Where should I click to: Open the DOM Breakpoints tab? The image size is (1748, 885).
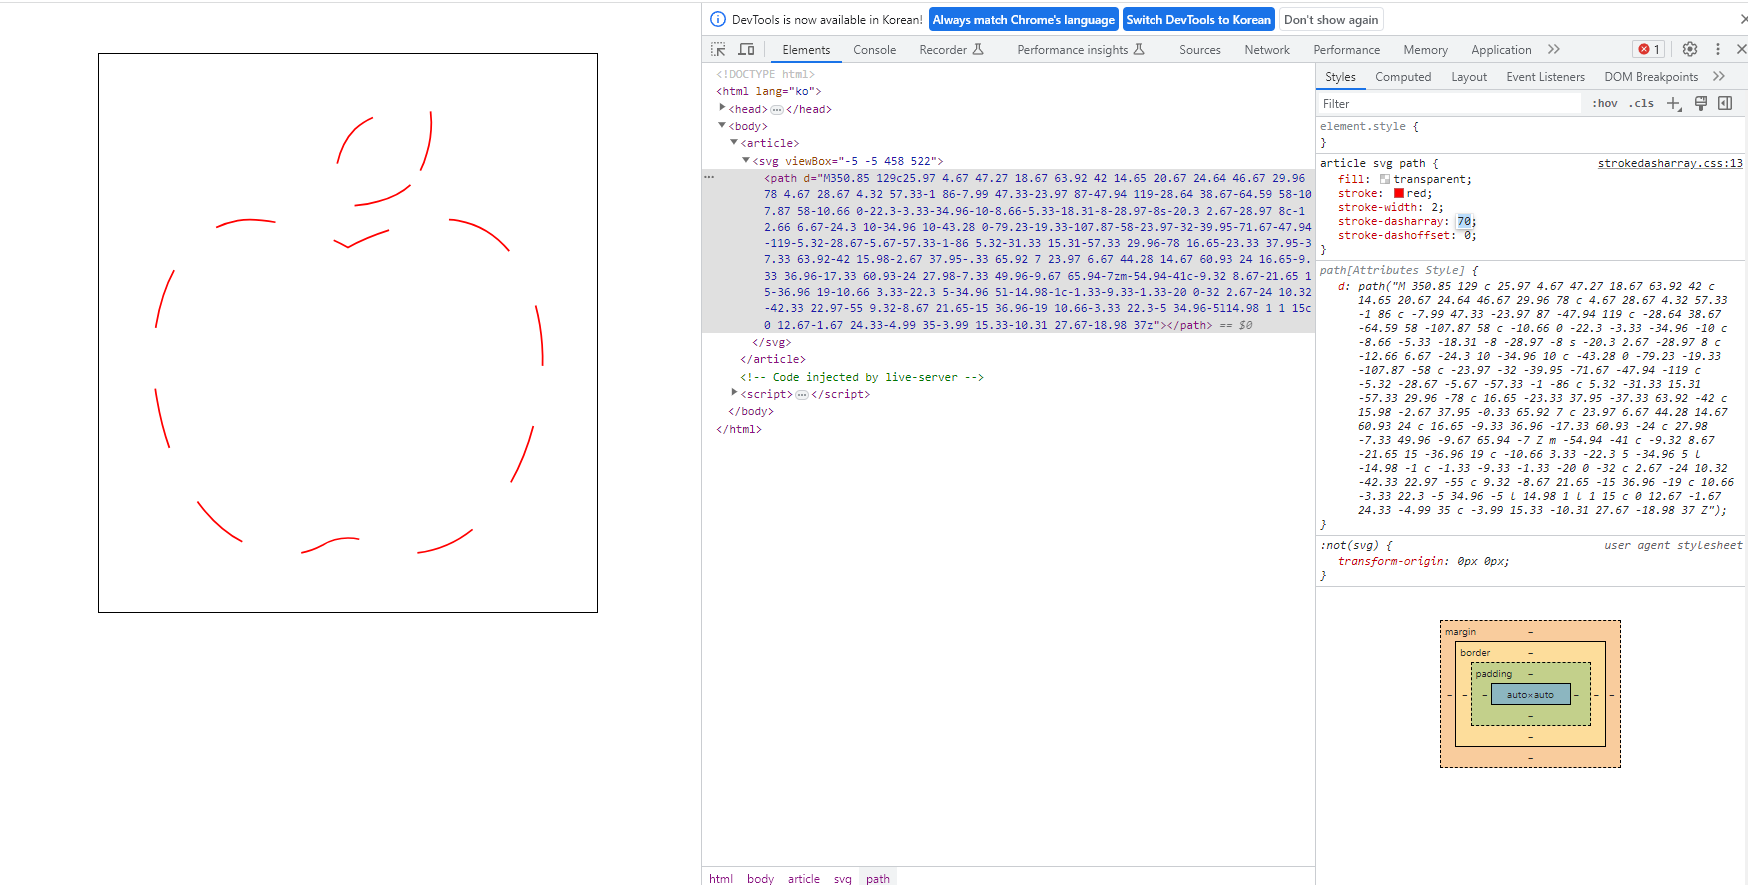point(1651,77)
